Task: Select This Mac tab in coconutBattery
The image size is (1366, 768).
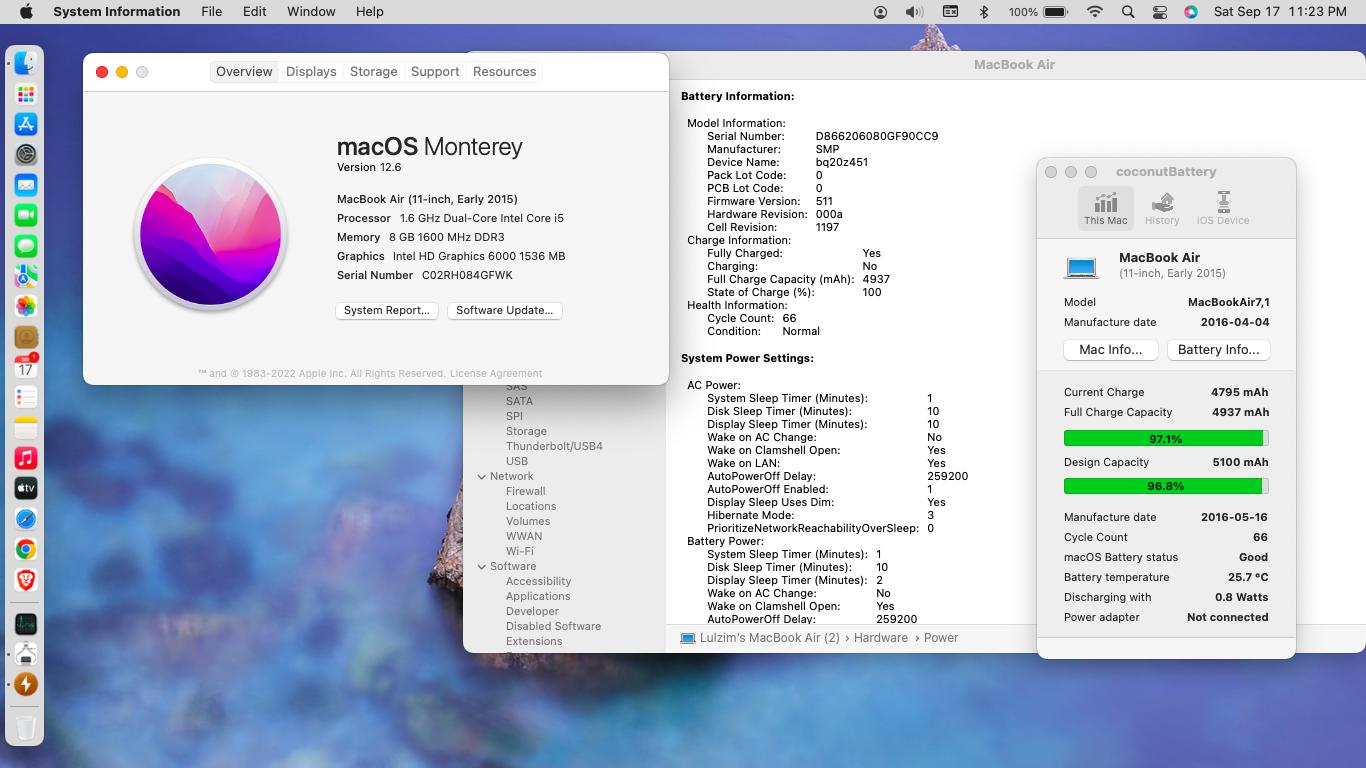Action: tap(1105, 208)
